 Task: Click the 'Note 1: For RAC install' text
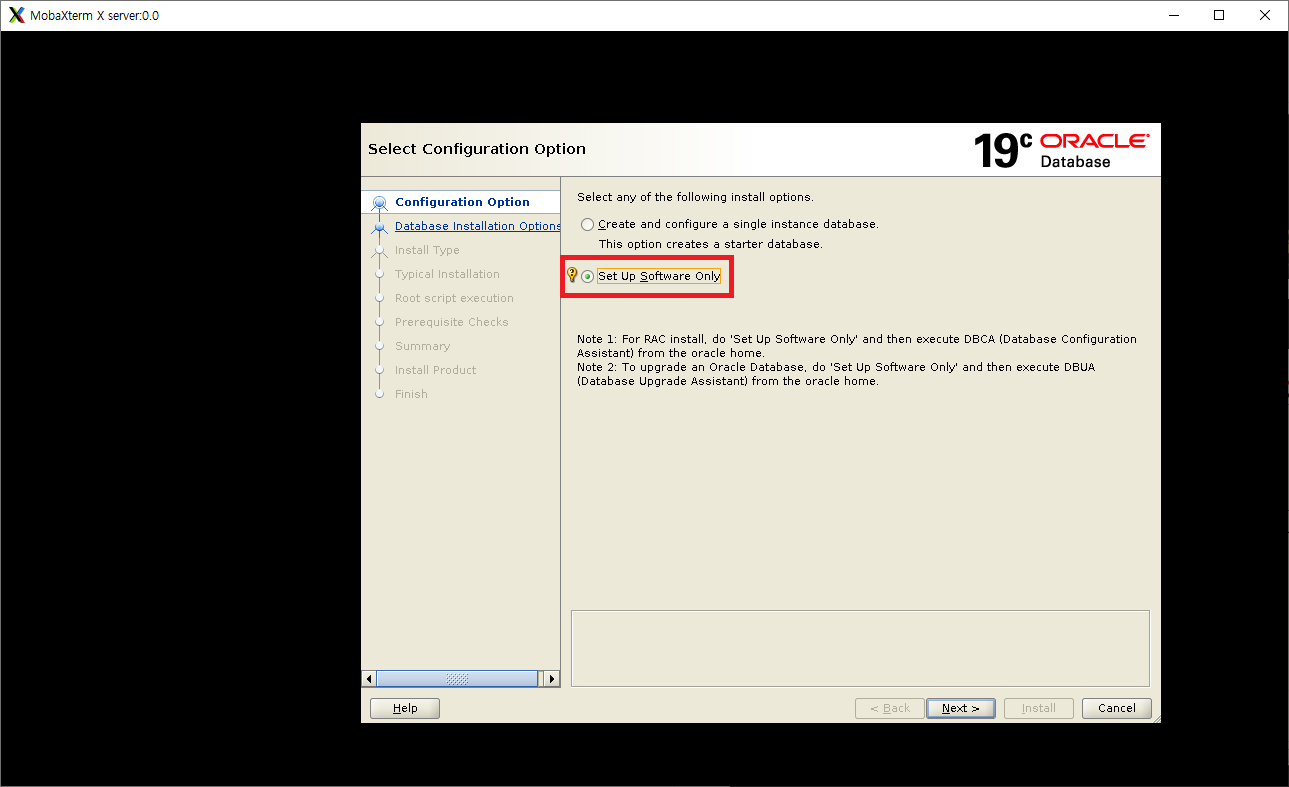click(x=857, y=346)
